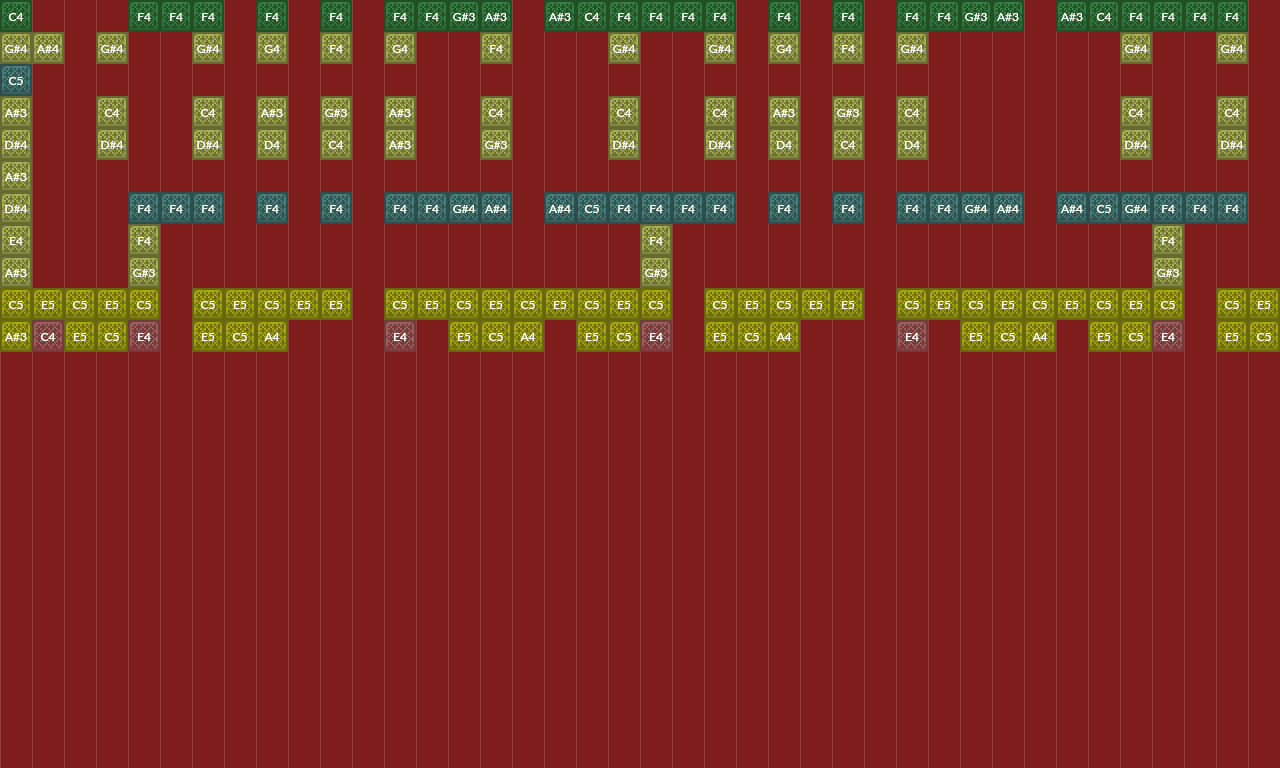Select the leftmost pink E4 note
Viewport: 1280px width, 768px height.
144,336
